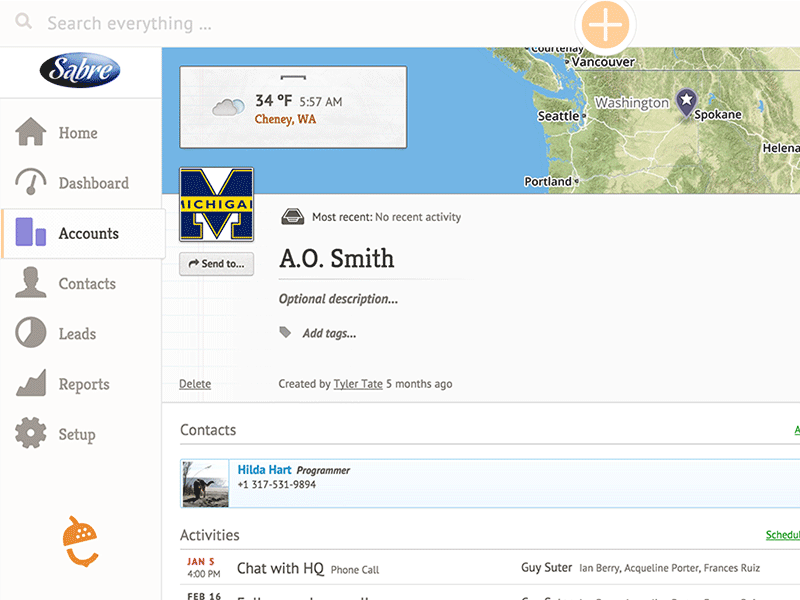Open the Hilda Hart contact link
Screen dimensions: 800x600
tap(264, 470)
